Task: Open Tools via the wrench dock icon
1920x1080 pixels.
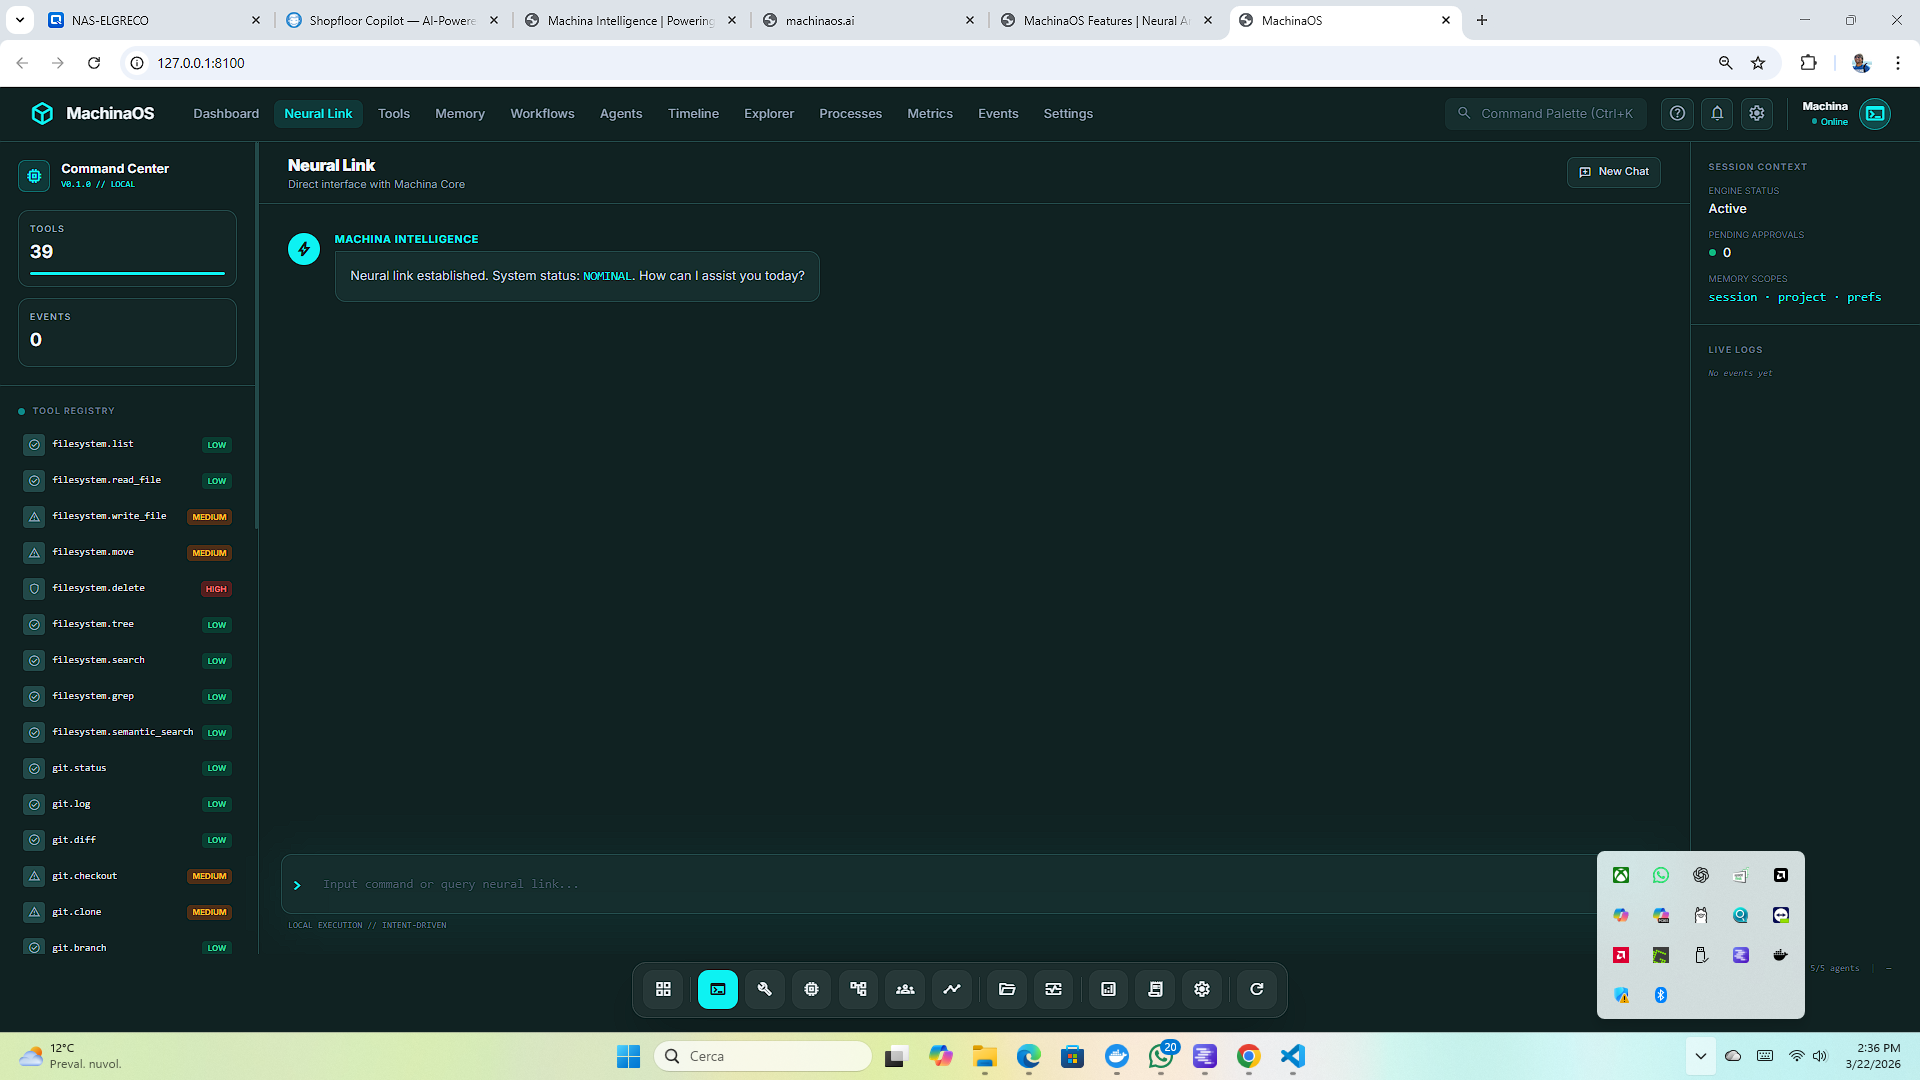Action: (765, 989)
